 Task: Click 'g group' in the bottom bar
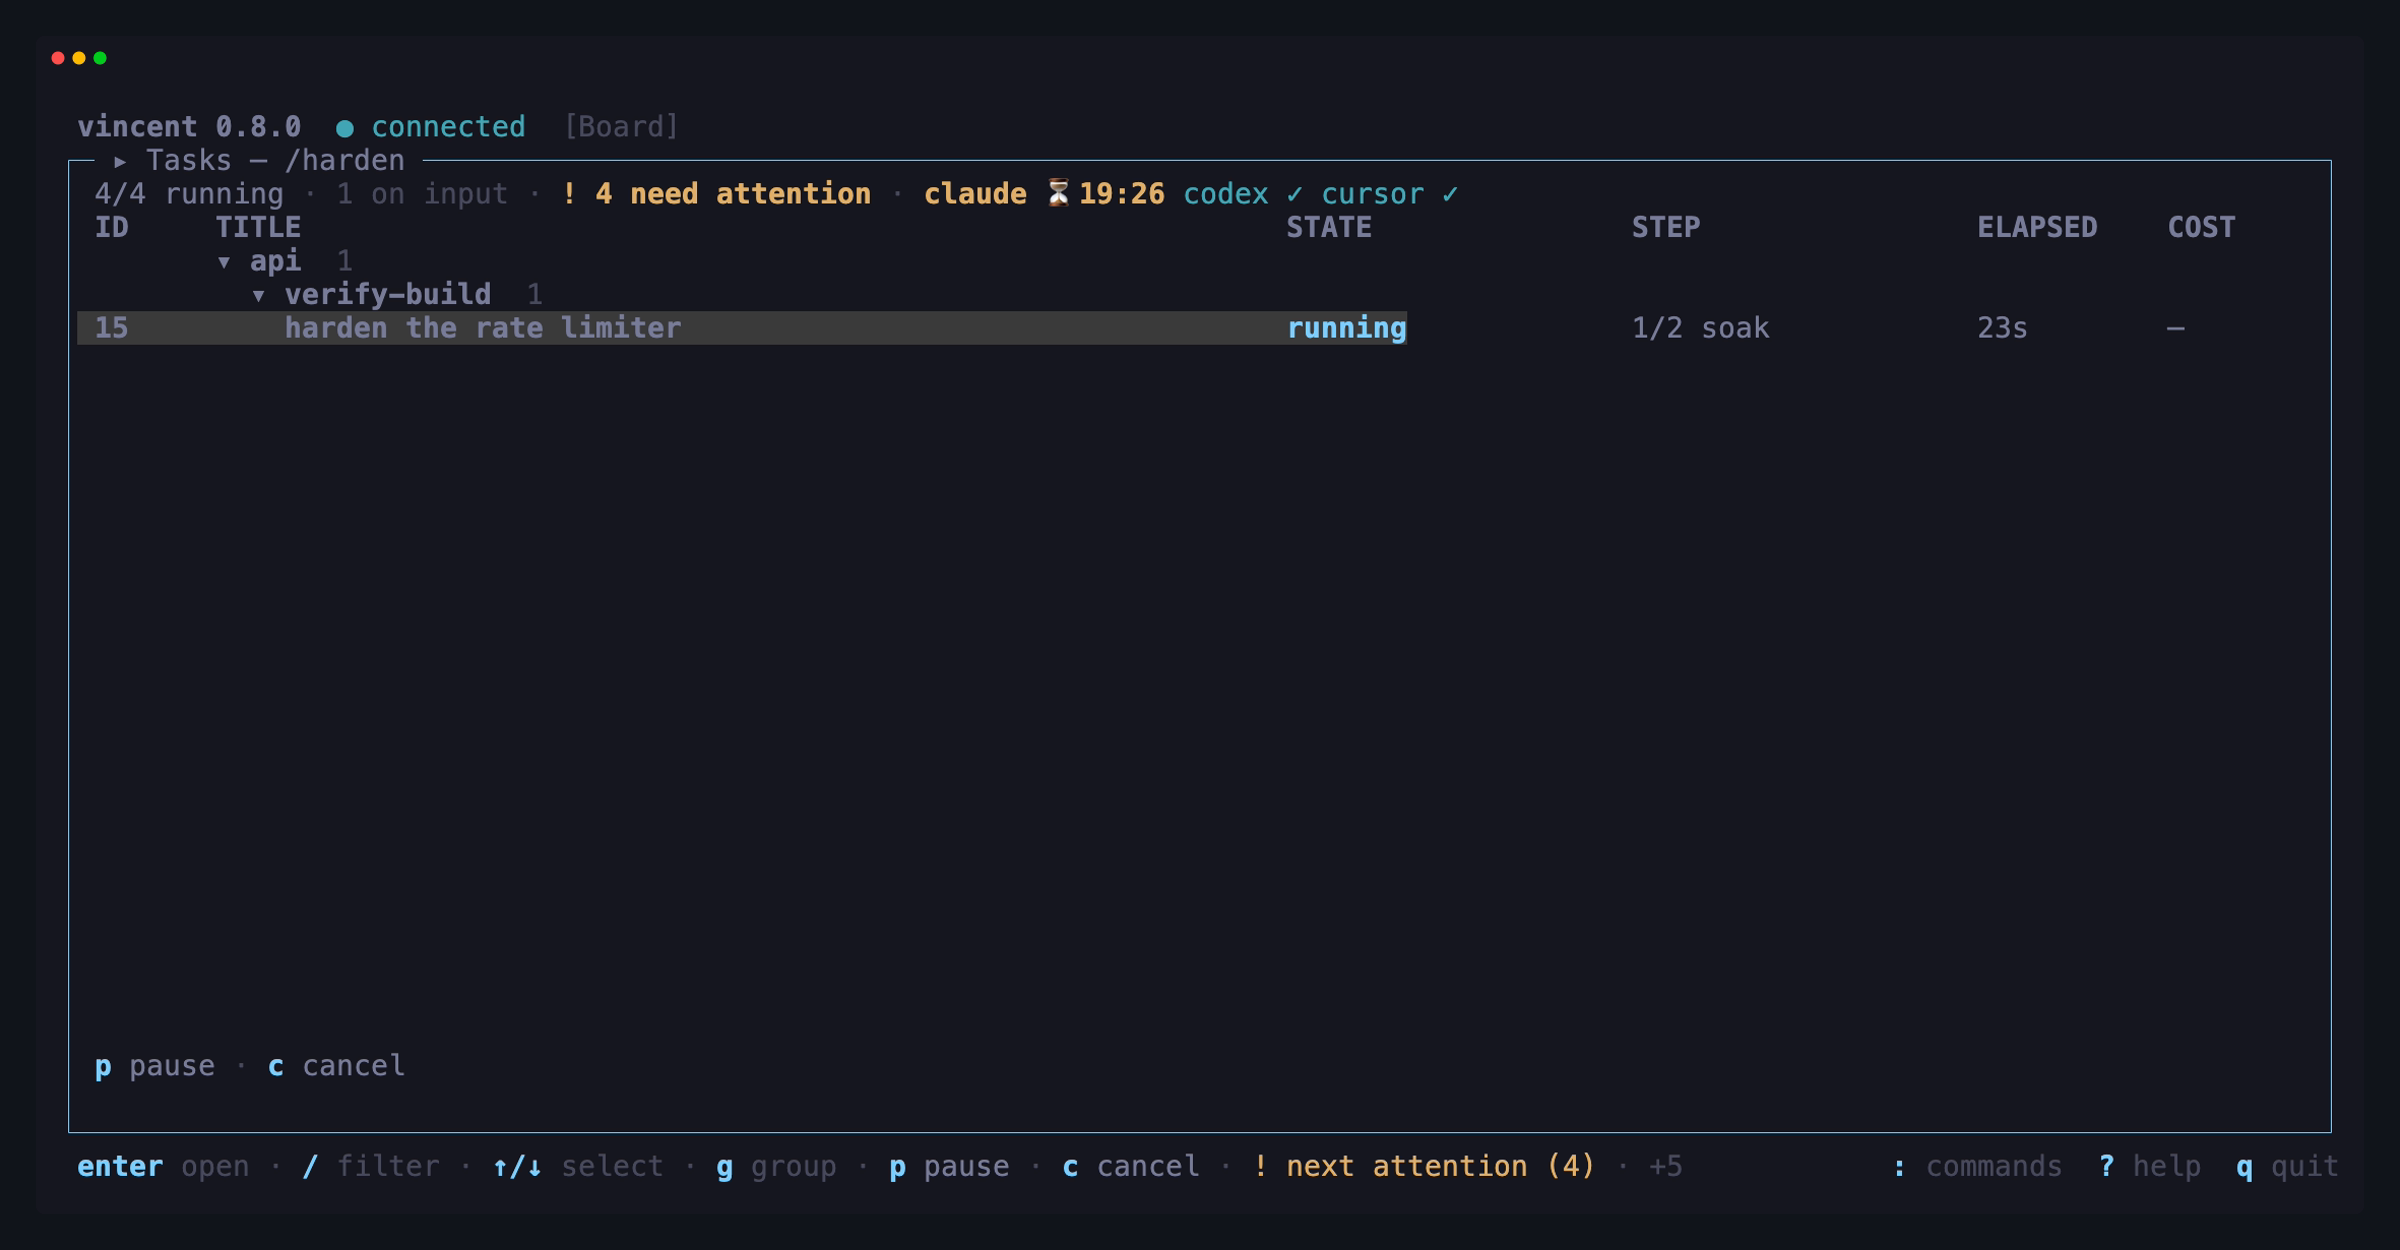point(776,1167)
